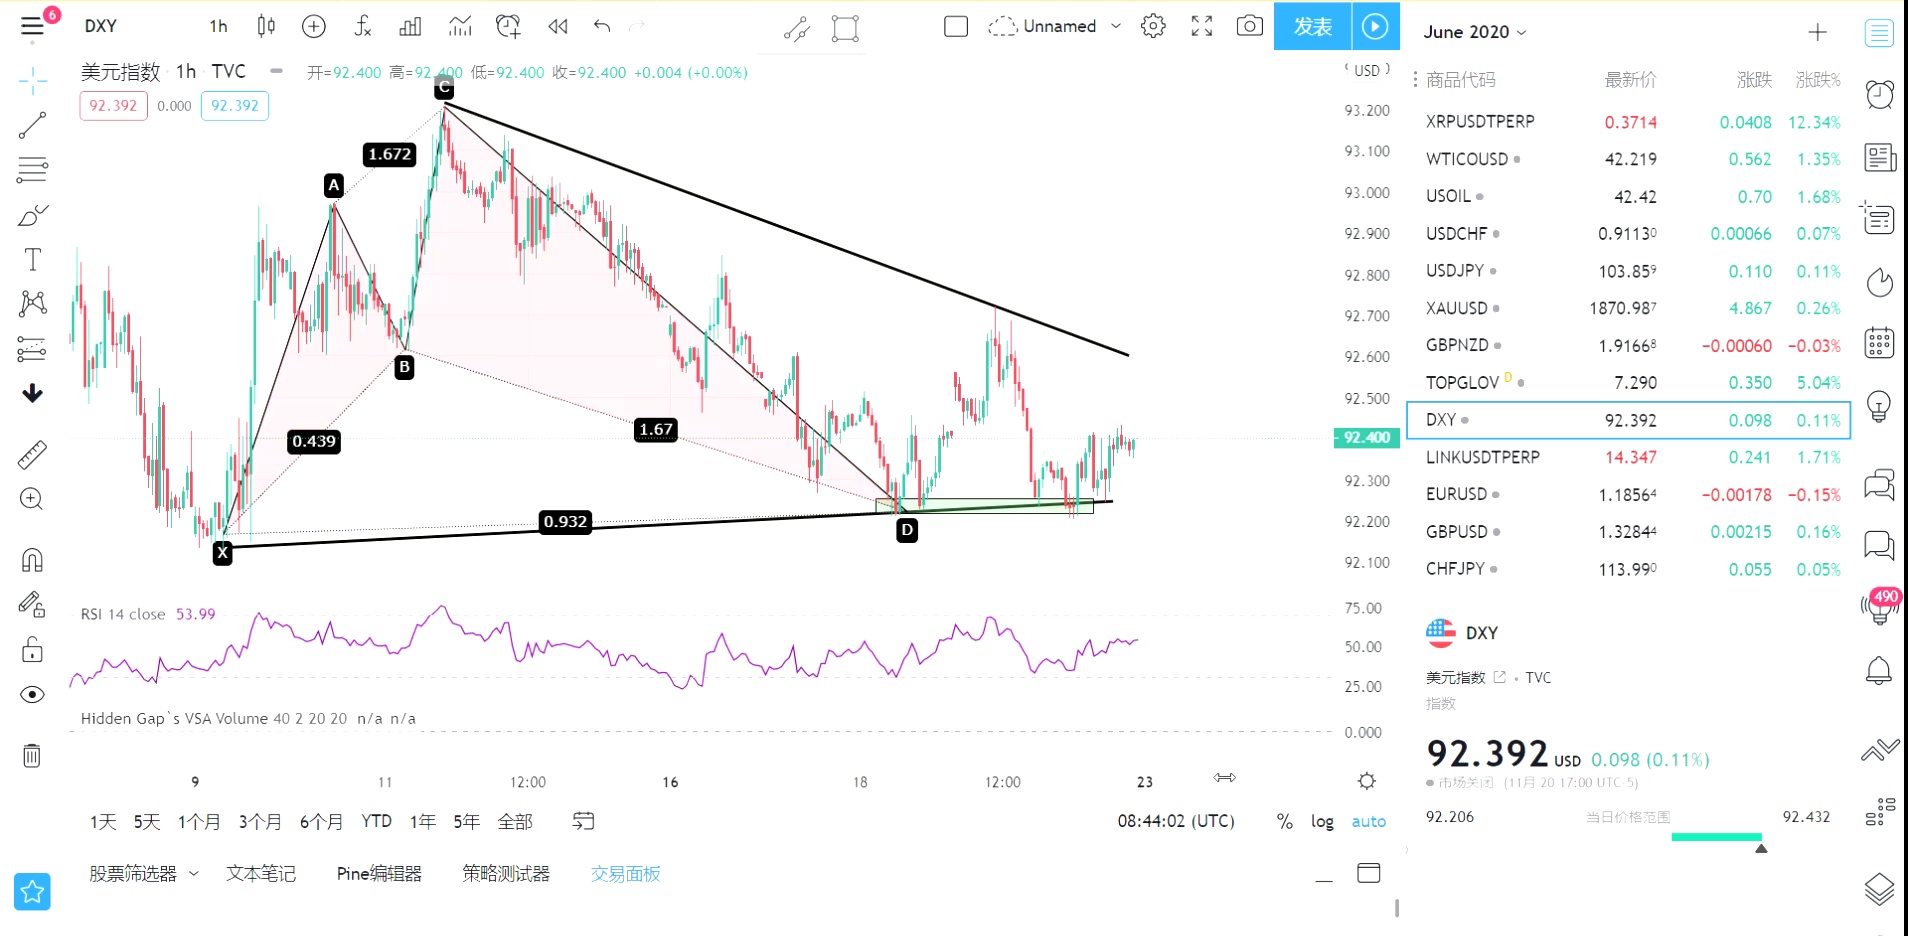1908x936 pixels.
Task: Expand the June 2020 watchlist dropdown
Action: 1475,32
